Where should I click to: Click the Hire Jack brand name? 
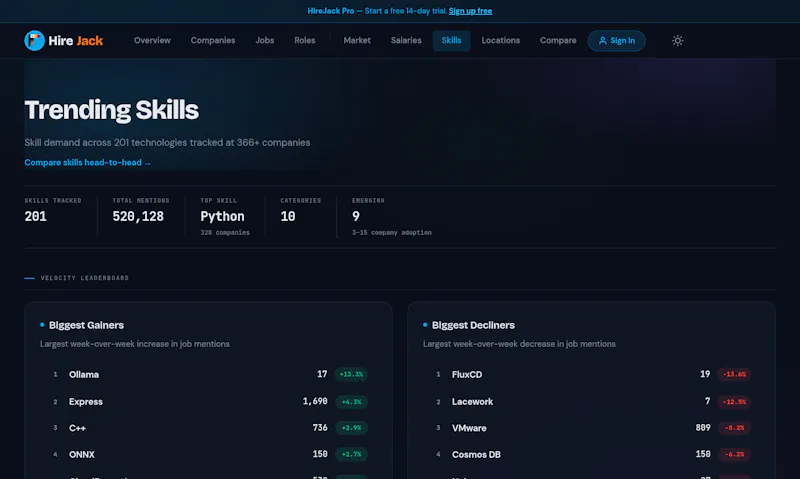click(x=76, y=41)
